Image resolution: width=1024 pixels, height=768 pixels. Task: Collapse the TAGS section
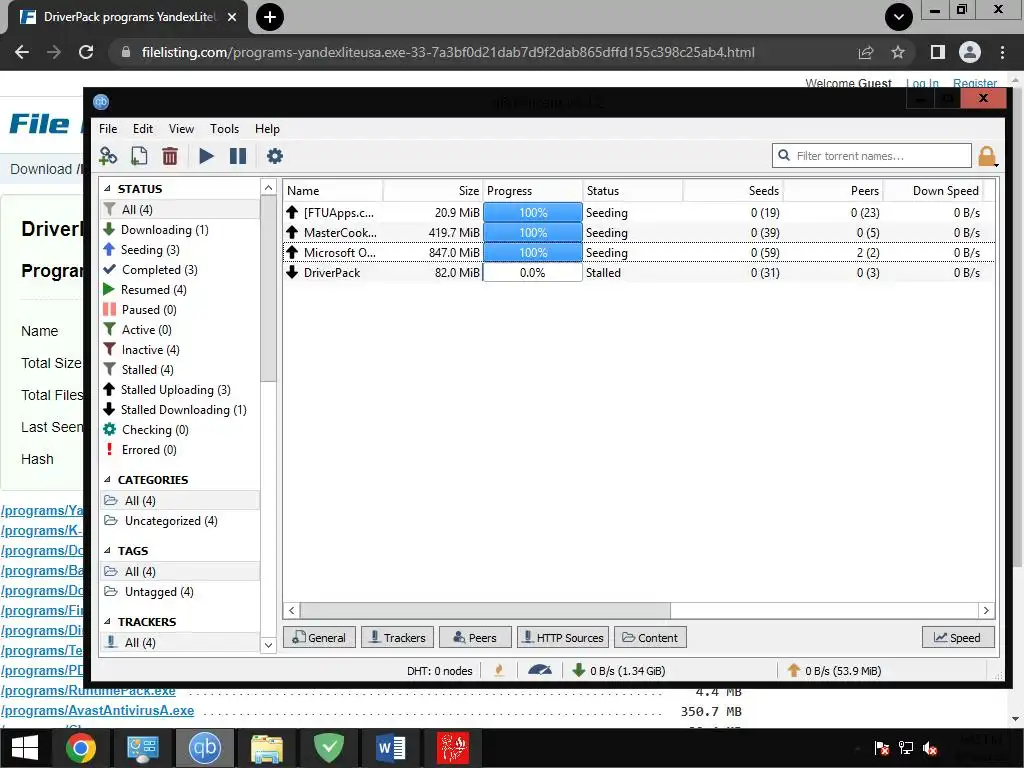pyautogui.click(x=108, y=551)
